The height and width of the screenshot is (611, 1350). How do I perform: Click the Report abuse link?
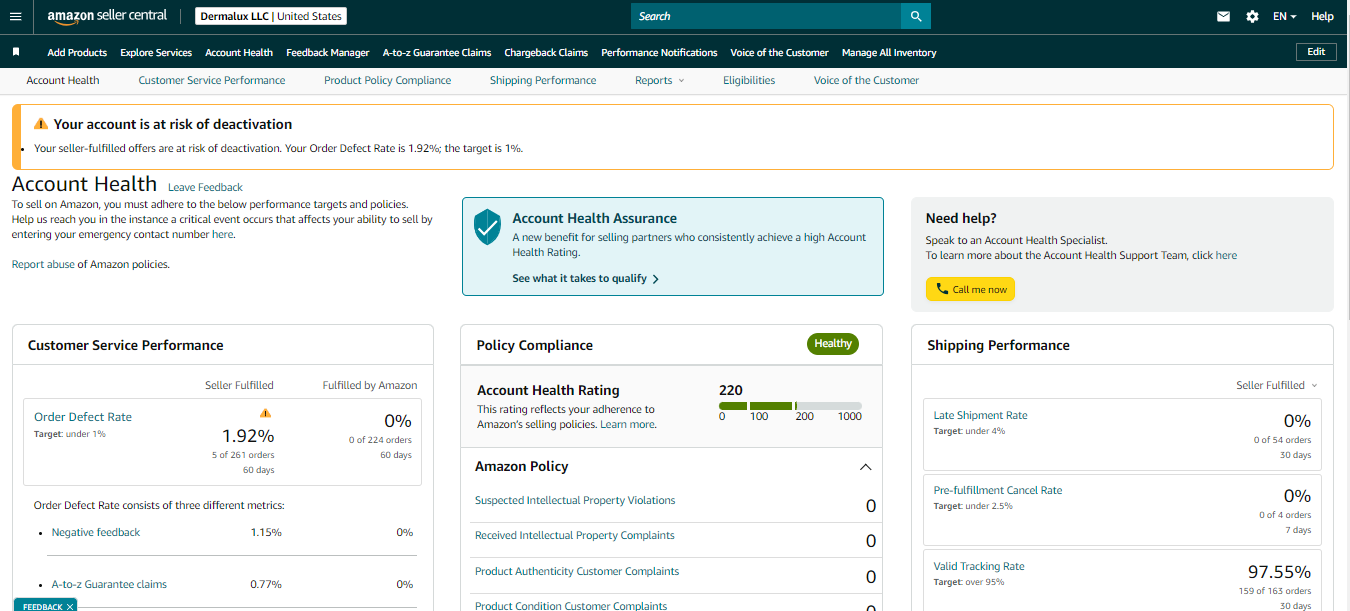[x=43, y=264]
